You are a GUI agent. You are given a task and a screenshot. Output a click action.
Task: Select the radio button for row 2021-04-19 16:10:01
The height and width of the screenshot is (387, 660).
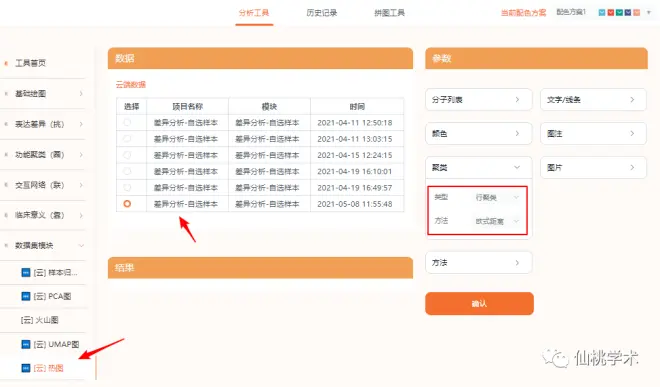click(x=127, y=171)
